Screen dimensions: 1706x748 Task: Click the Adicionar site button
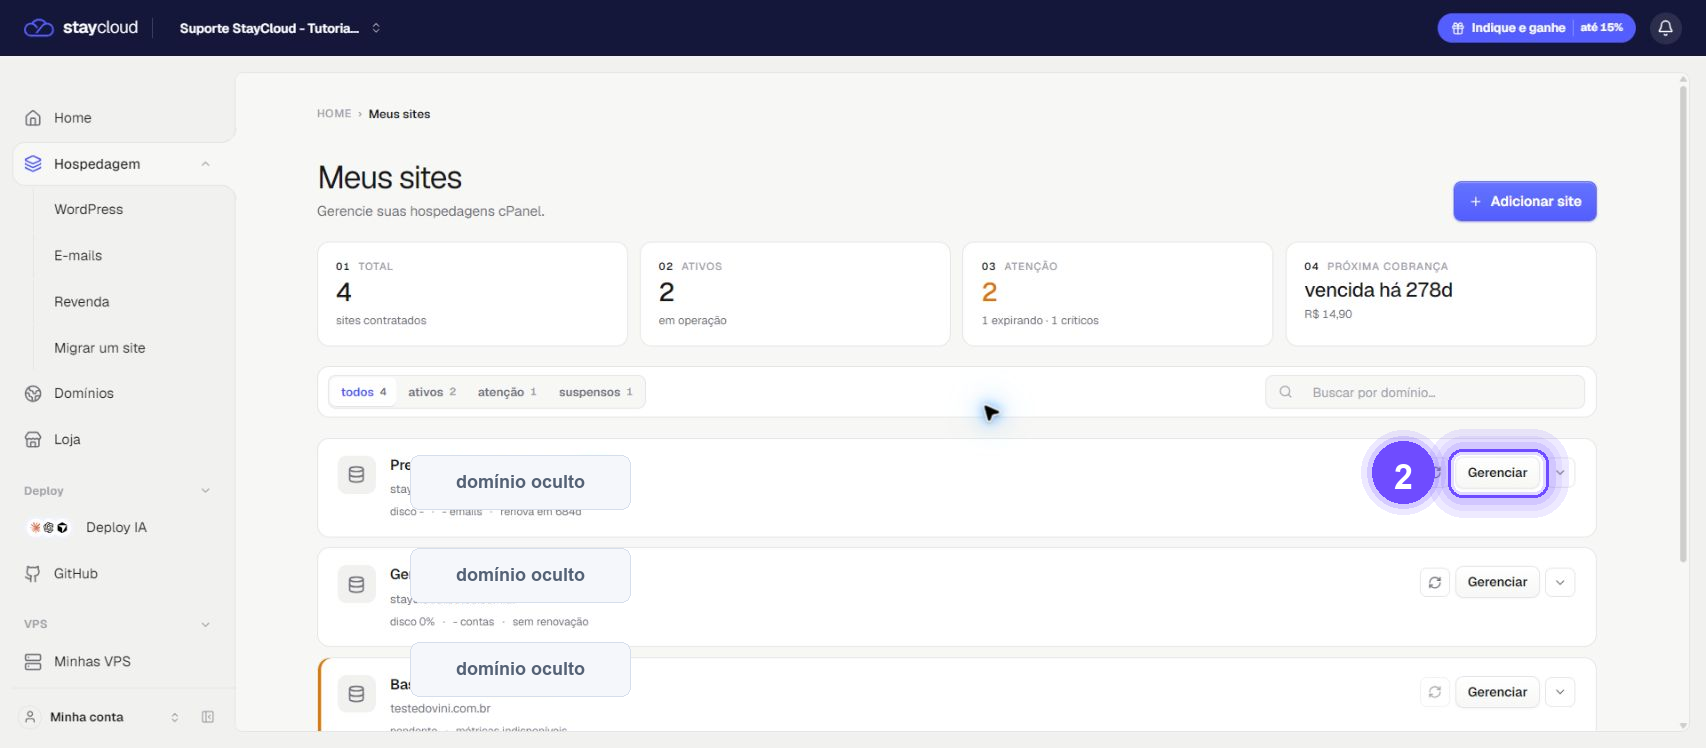pos(1524,201)
